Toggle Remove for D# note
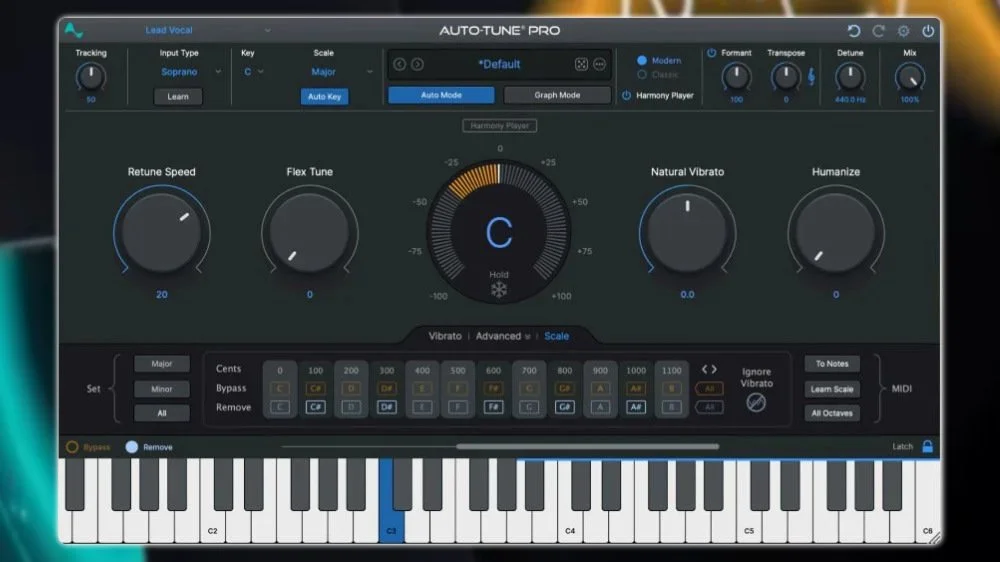Viewport: 1000px width, 562px height. 386,407
